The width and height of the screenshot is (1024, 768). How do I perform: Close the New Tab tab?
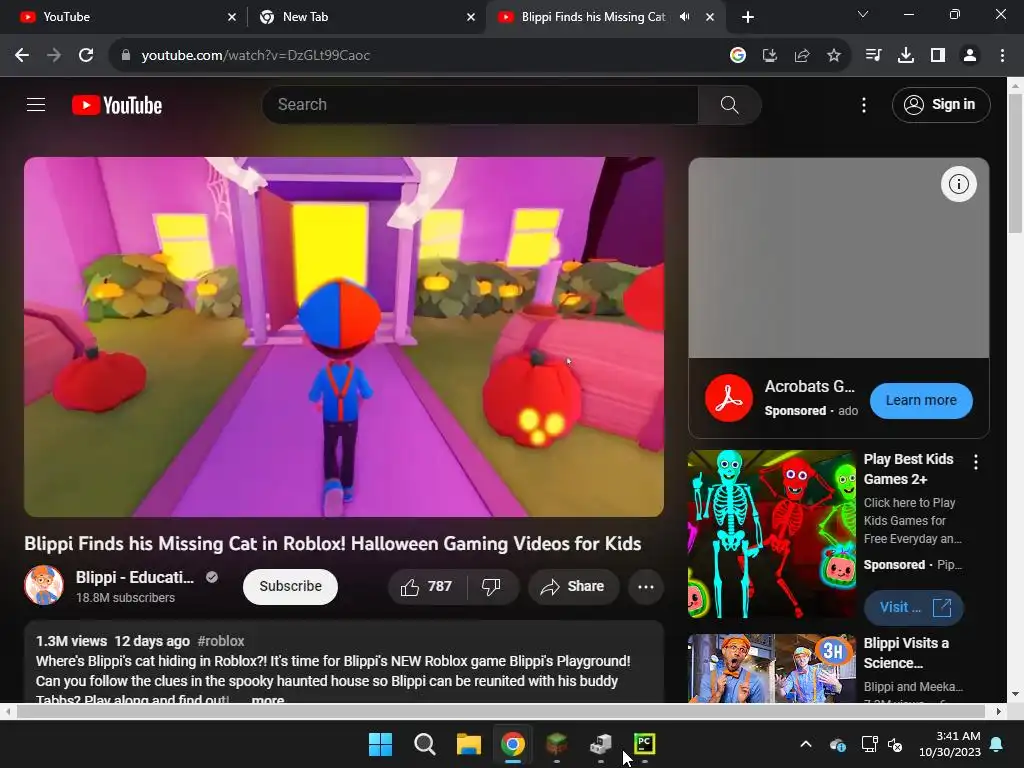point(471,18)
